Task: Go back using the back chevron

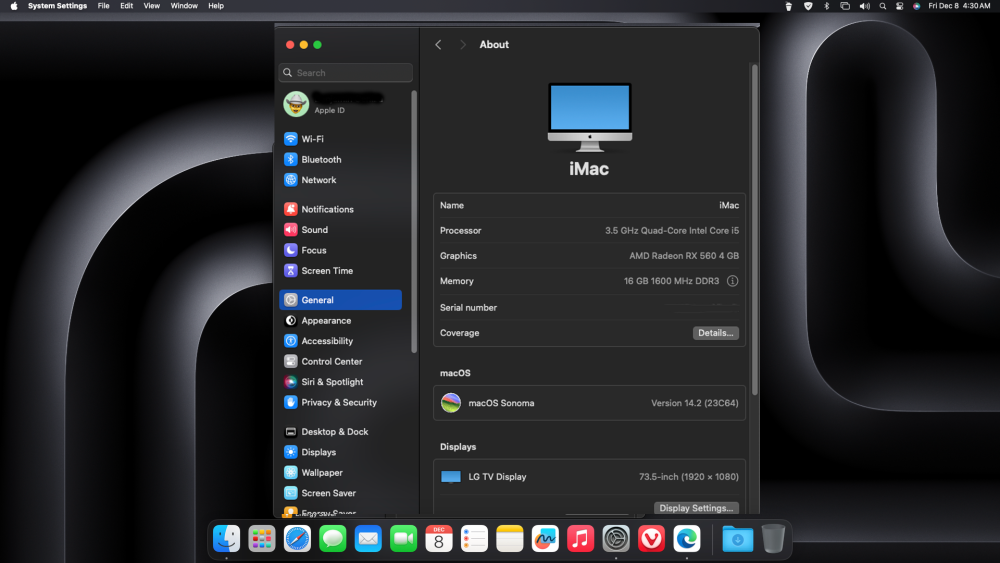Action: [438, 45]
